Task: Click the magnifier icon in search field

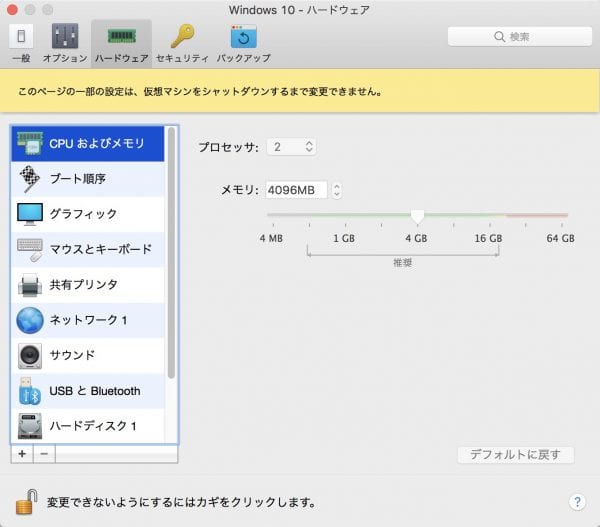Action: point(499,37)
